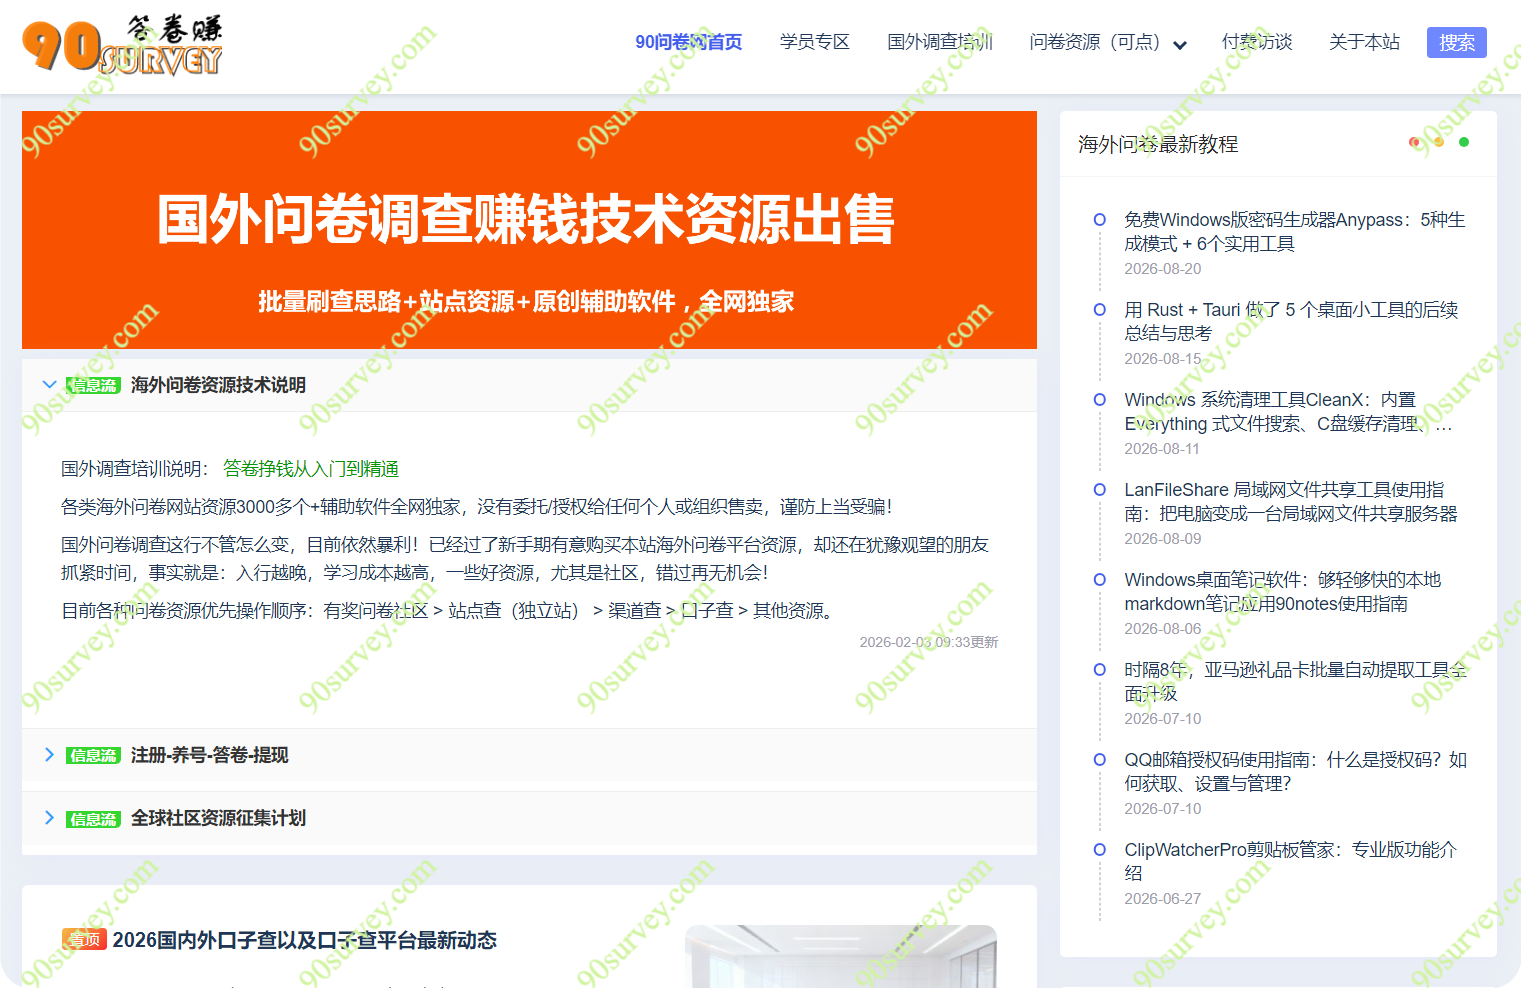The width and height of the screenshot is (1521, 988).
Task: Click the timeline bullet beside Rust + Tauri article
Action: click(x=1100, y=310)
